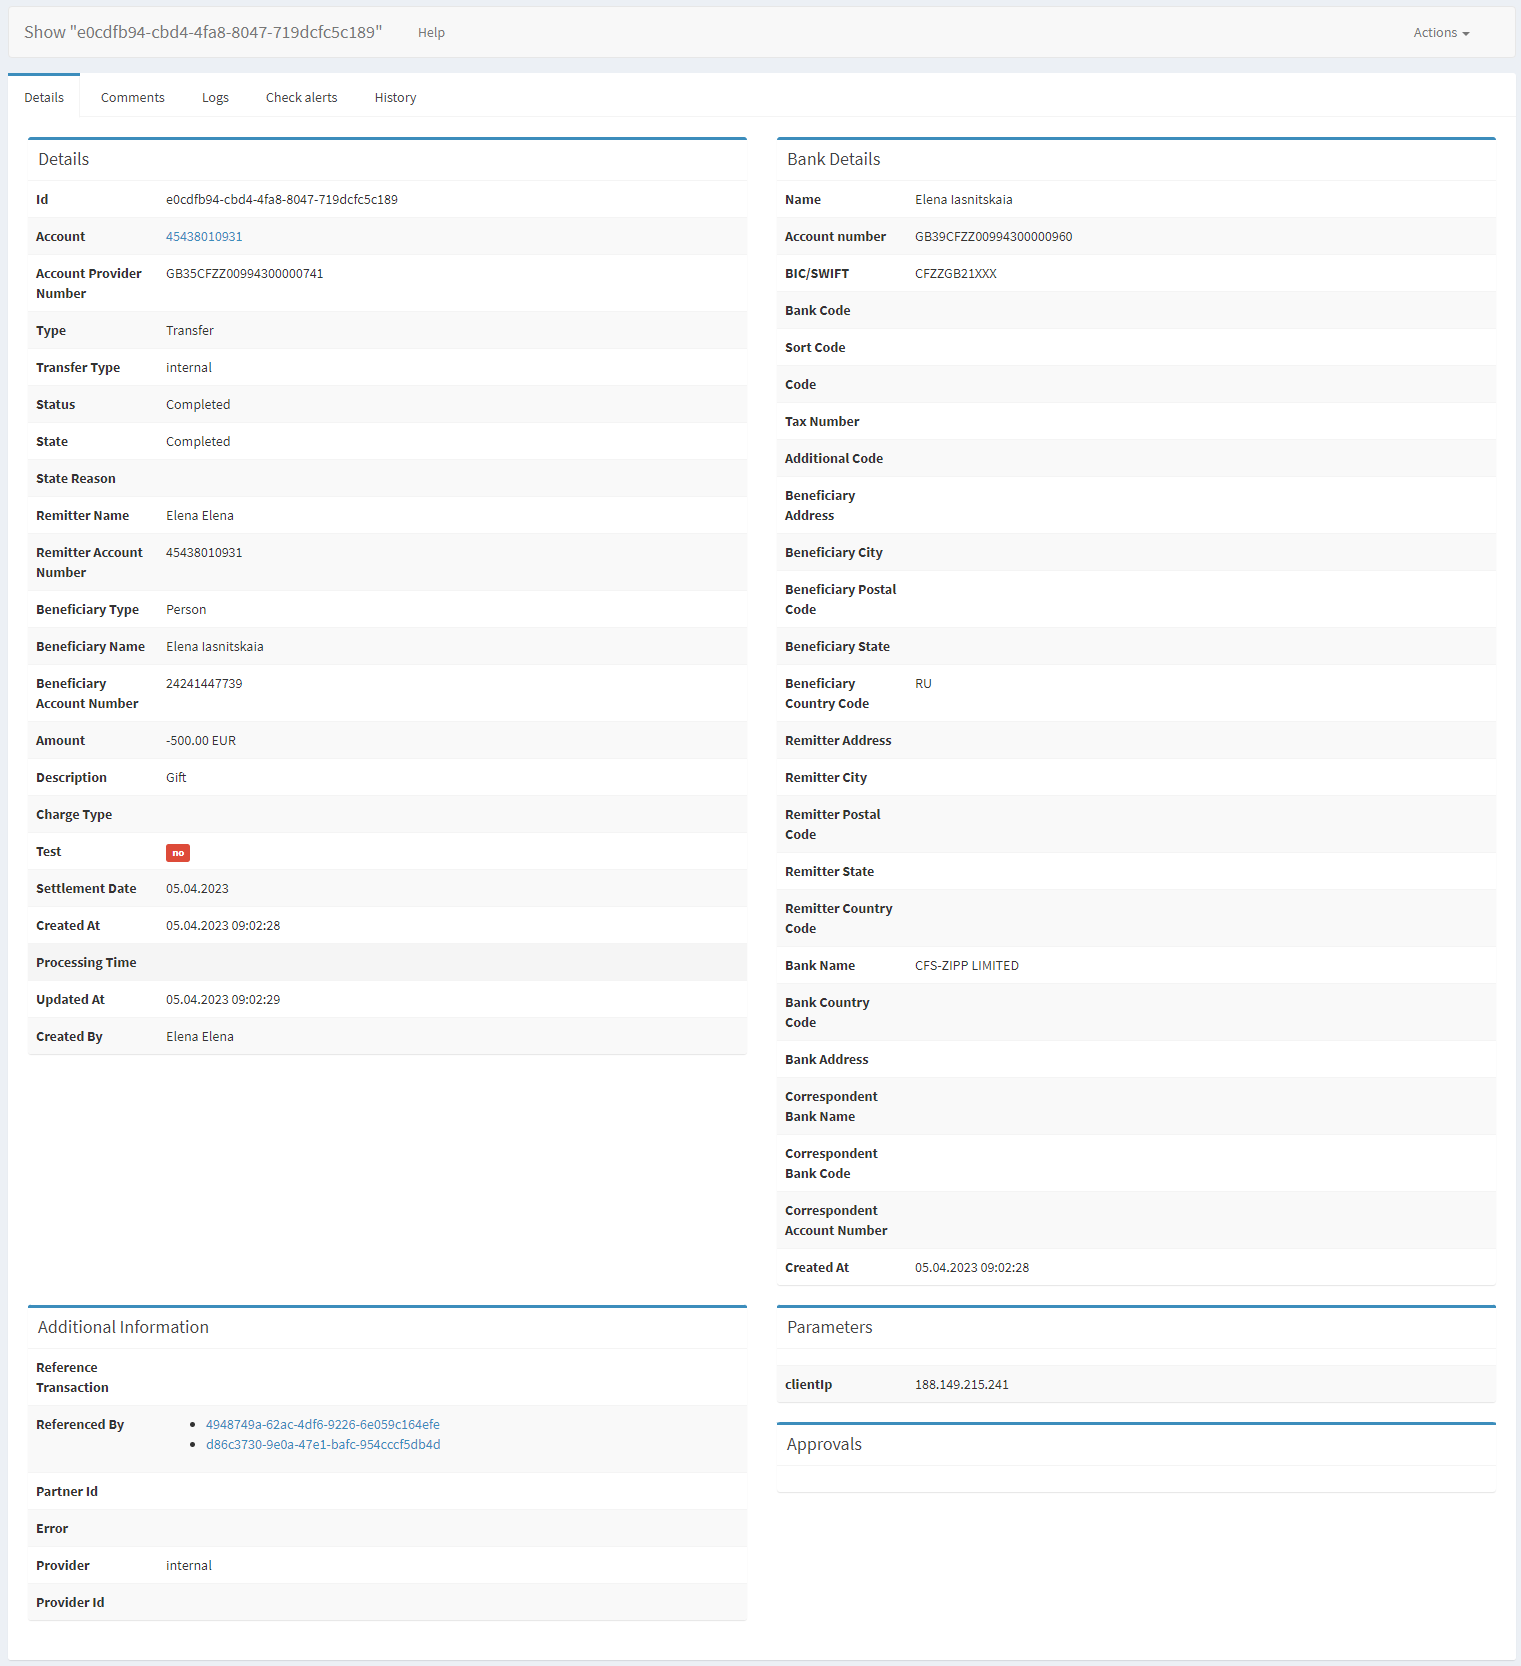
Task: Click the transaction Id value text
Action: point(281,200)
